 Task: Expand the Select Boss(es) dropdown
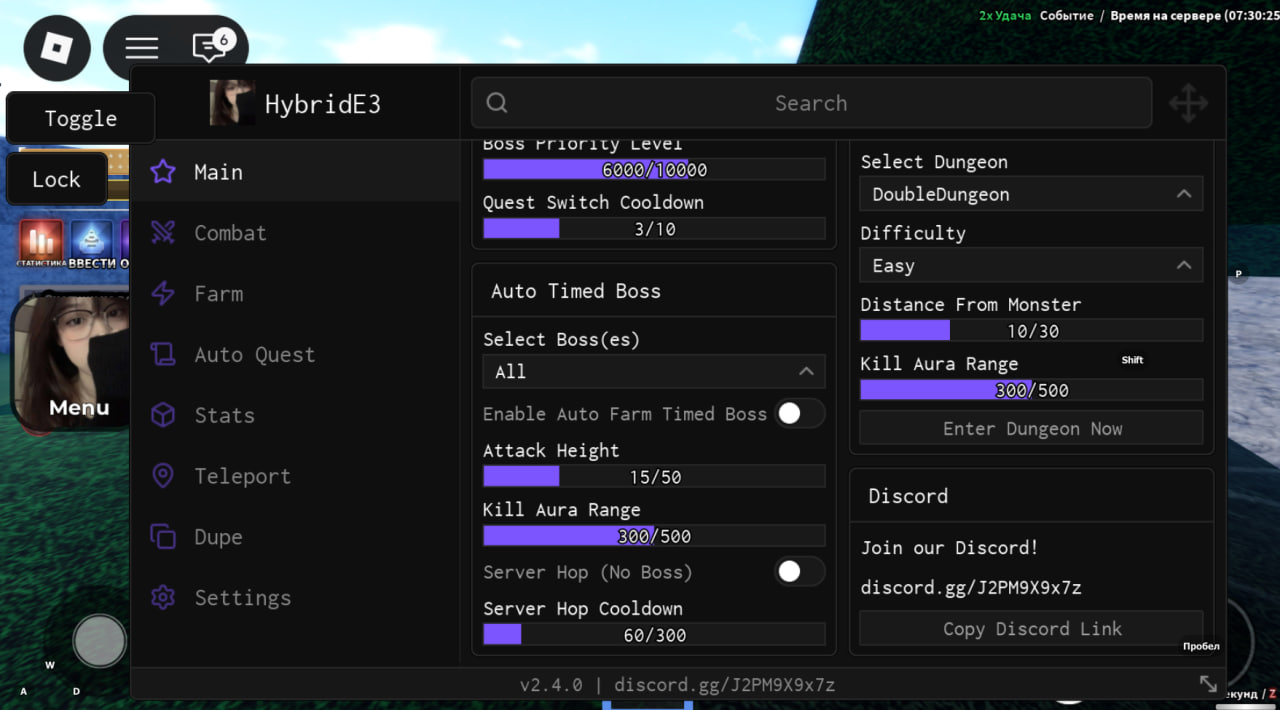654,371
